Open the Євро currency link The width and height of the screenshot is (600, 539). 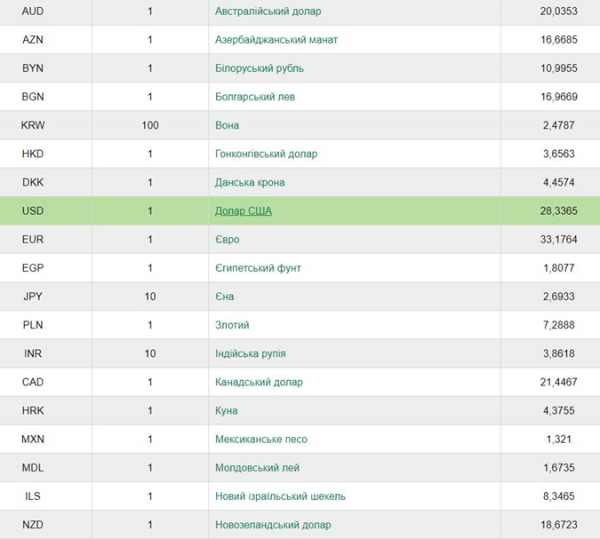[x=227, y=239]
